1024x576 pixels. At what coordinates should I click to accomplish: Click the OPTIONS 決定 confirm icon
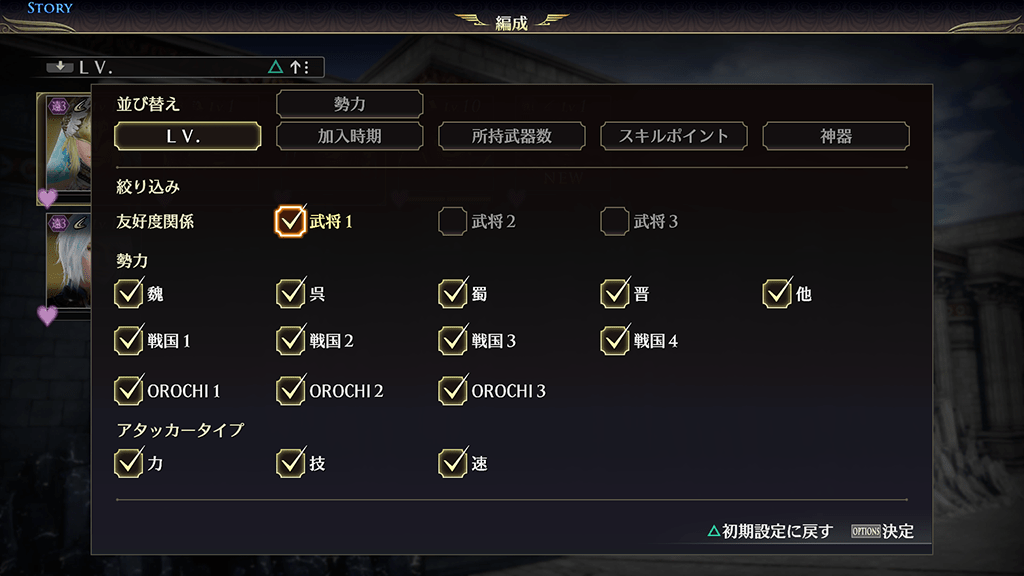click(x=865, y=532)
